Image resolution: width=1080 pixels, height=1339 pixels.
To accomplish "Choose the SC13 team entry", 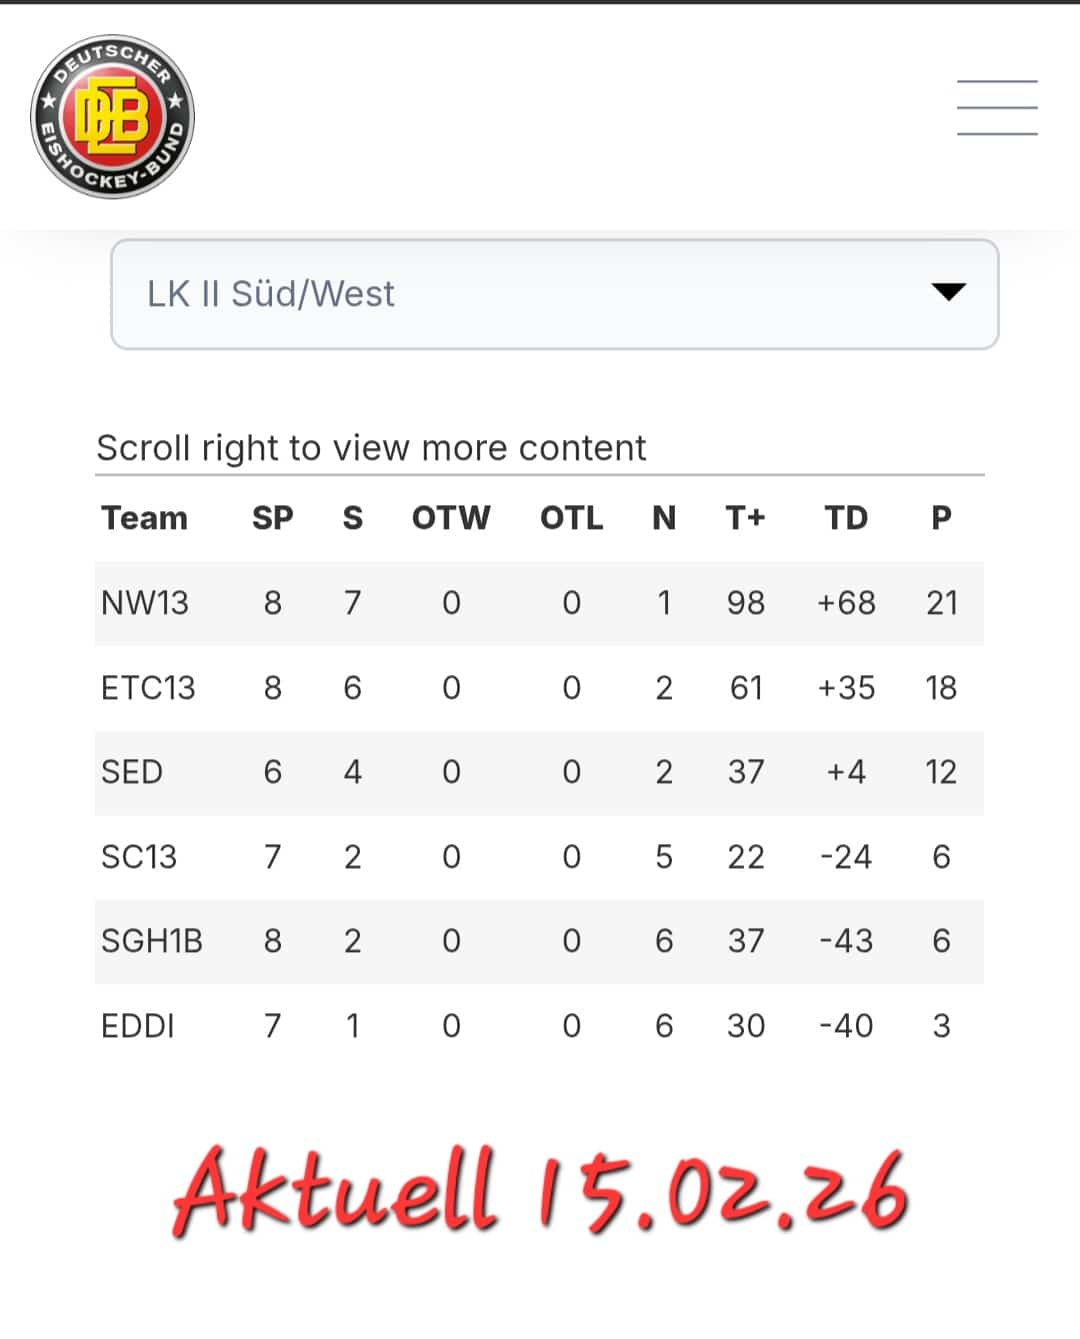I will coord(139,857).
